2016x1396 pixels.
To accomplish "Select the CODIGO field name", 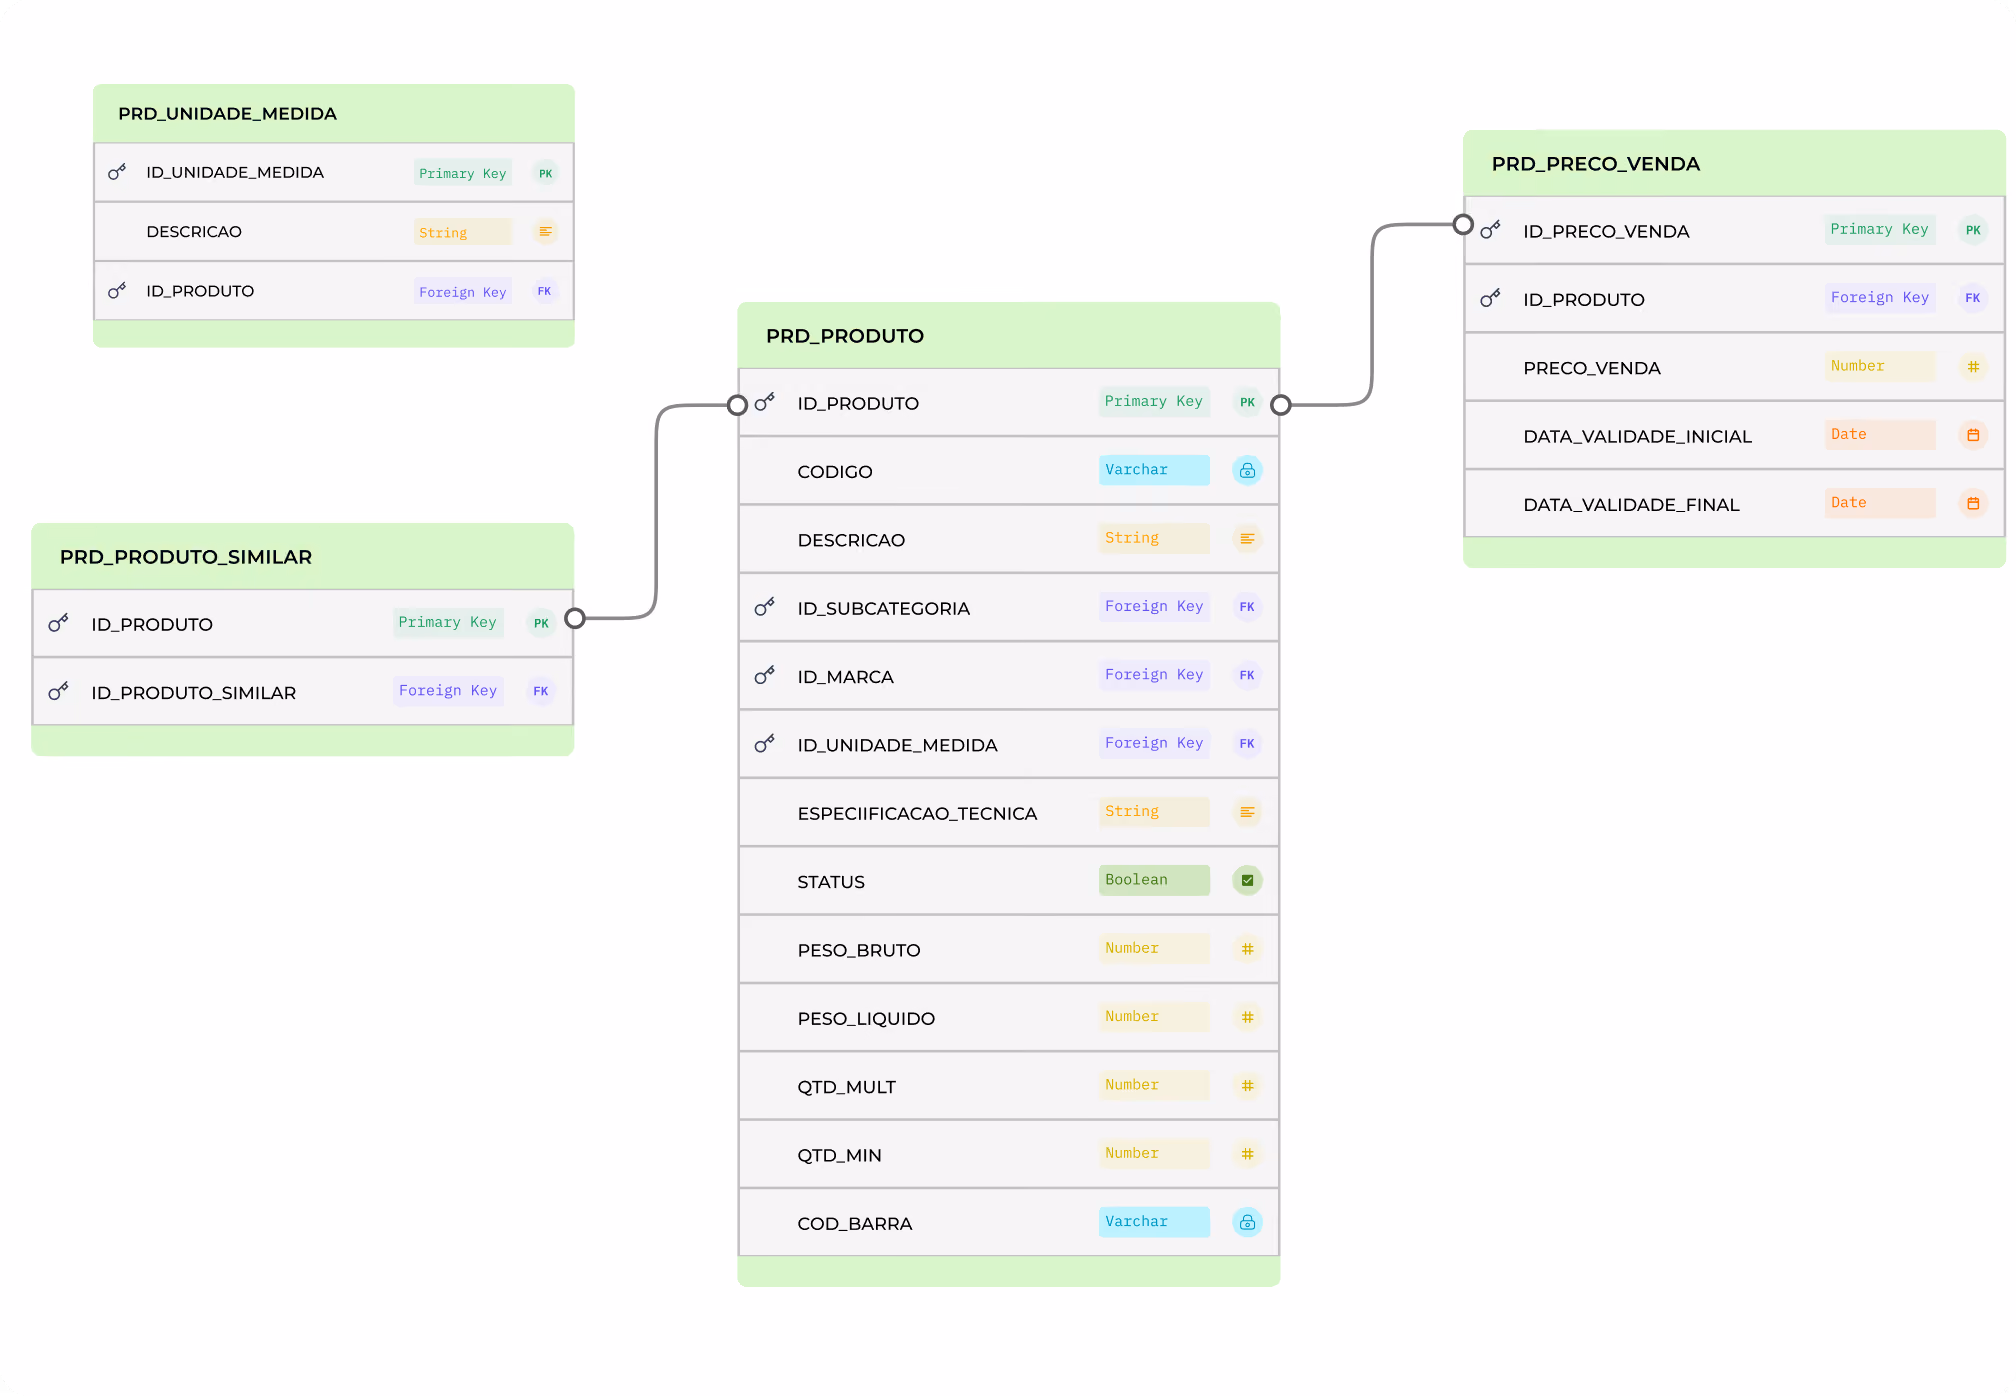I will tap(835, 472).
